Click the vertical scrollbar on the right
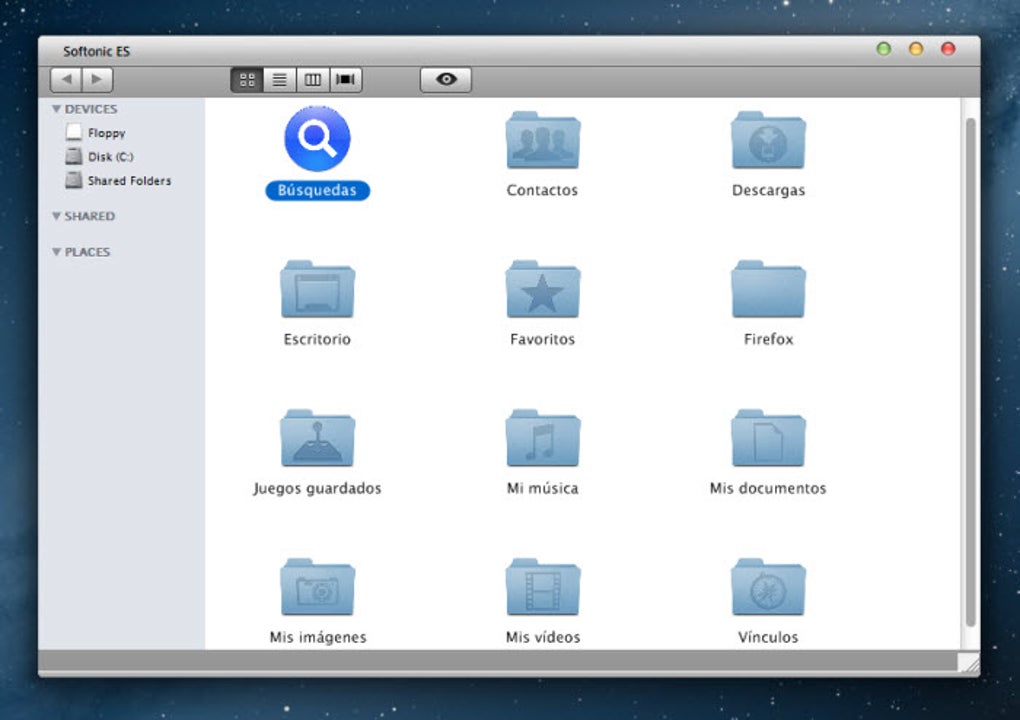 969,370
